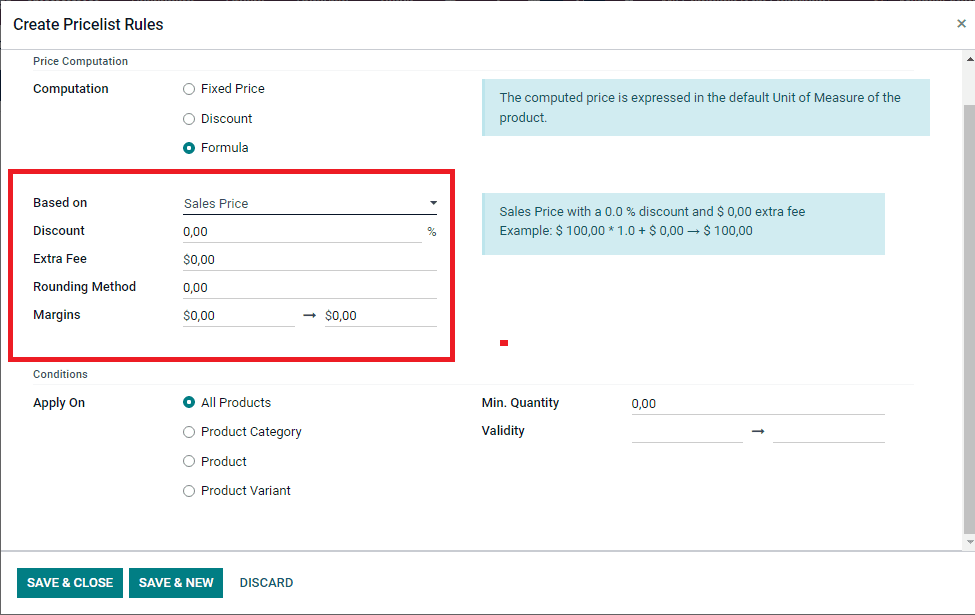Click the SAVE & CLOSE button

(x=69, y=582)
